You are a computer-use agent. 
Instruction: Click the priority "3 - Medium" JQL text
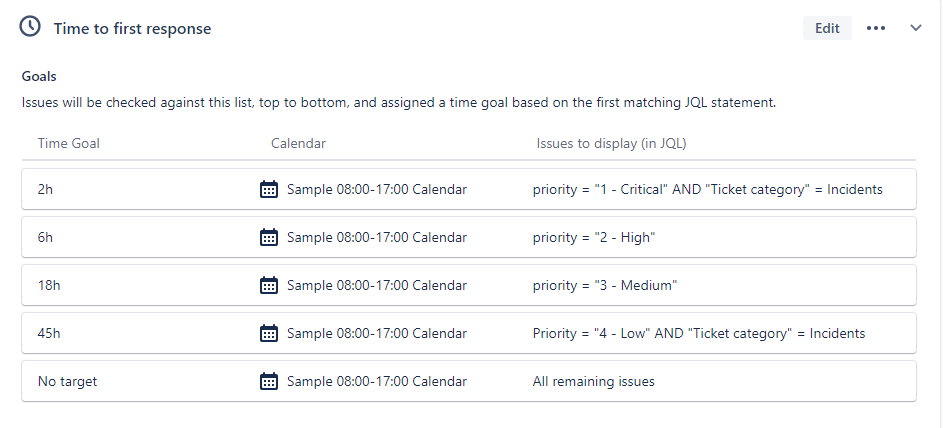coord(604,286)
